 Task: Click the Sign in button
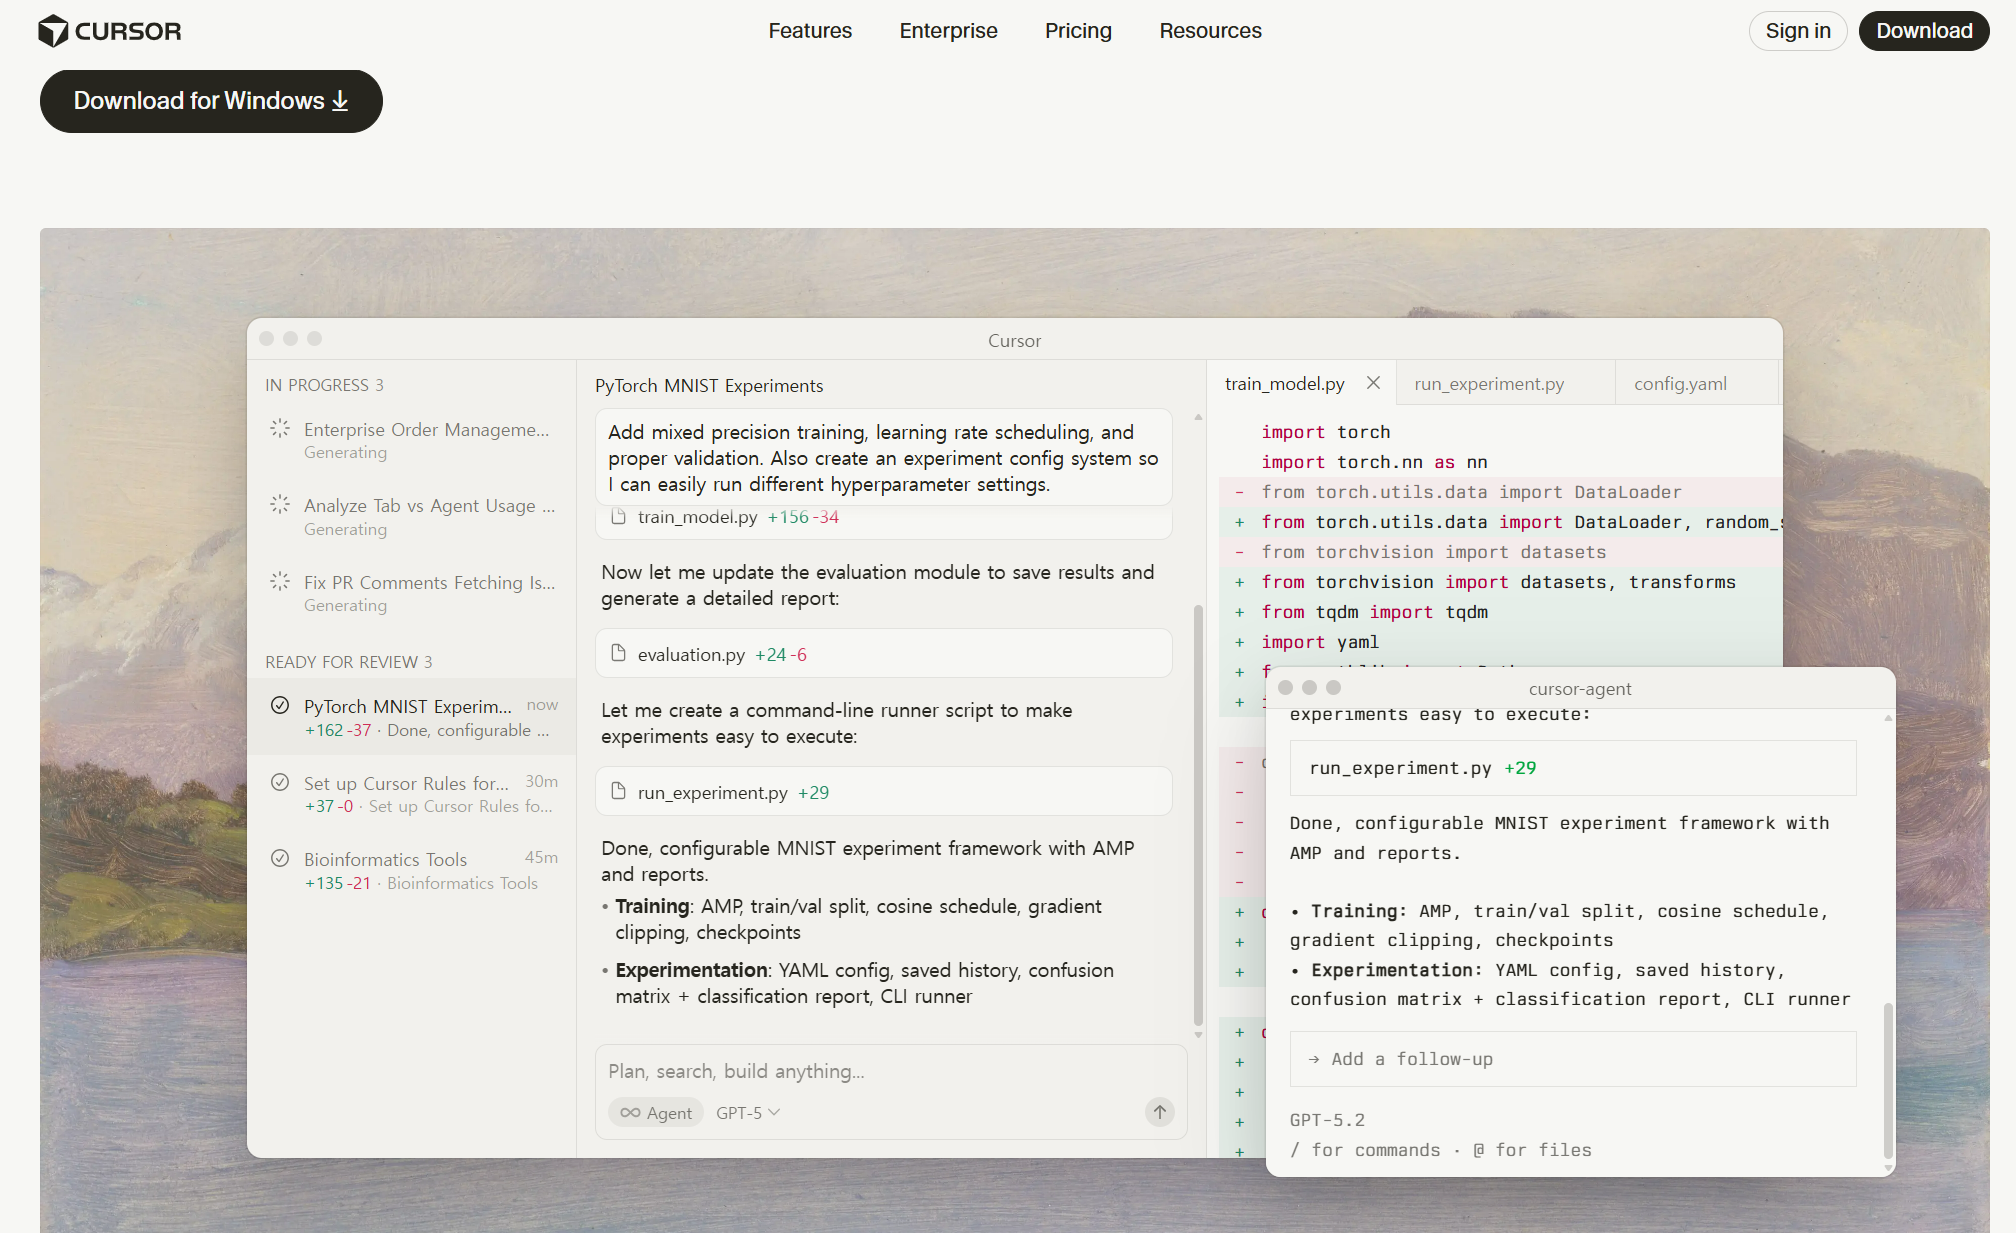(1798, 31)
